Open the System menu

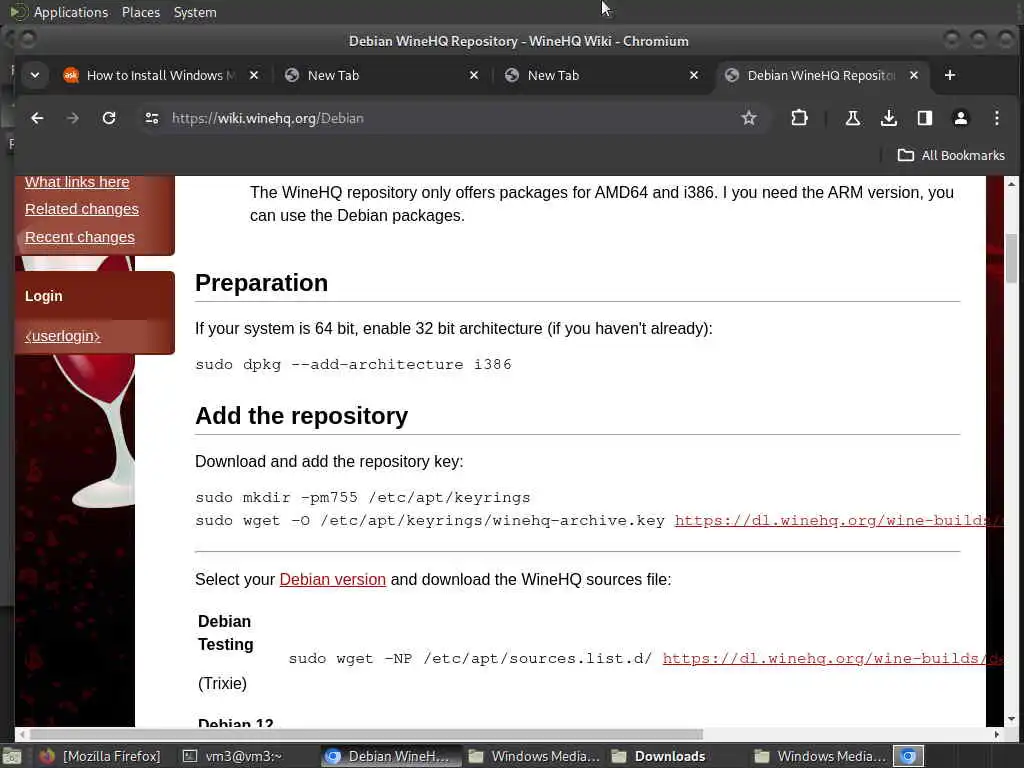pyautogui.click(x=195, y=12)
